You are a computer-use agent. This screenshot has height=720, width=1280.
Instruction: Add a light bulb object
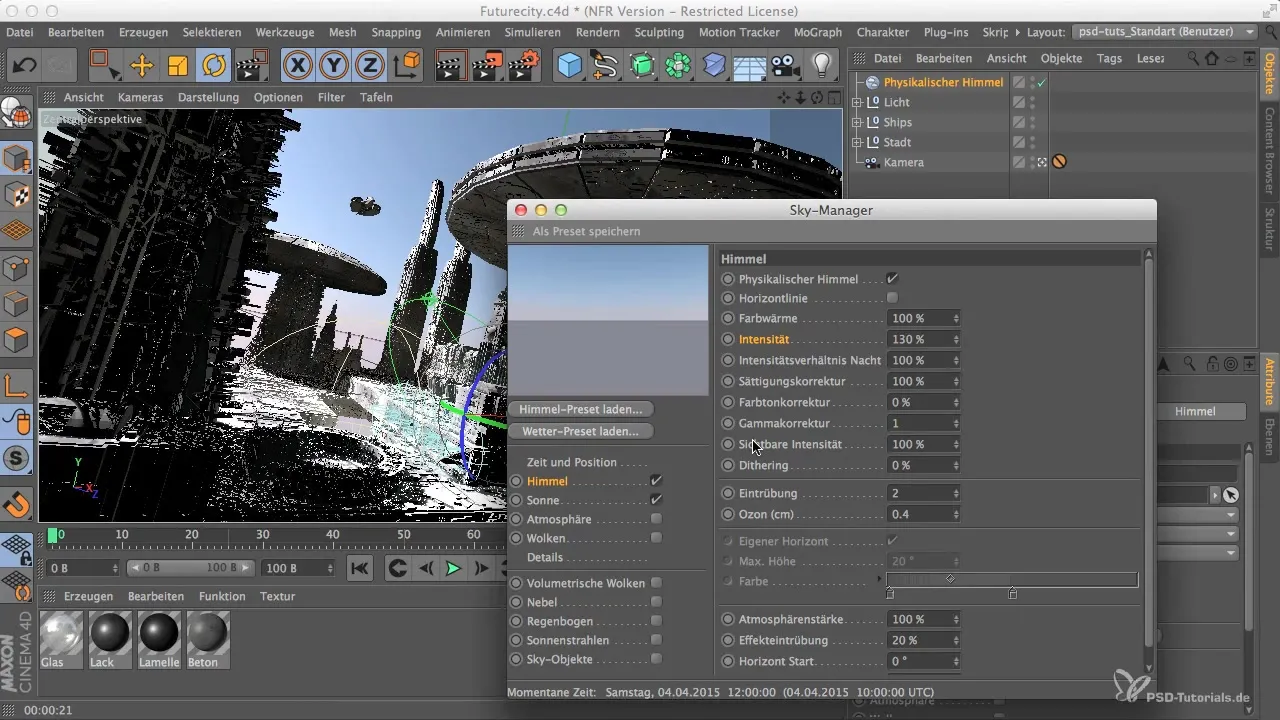(x=822, y=67)
